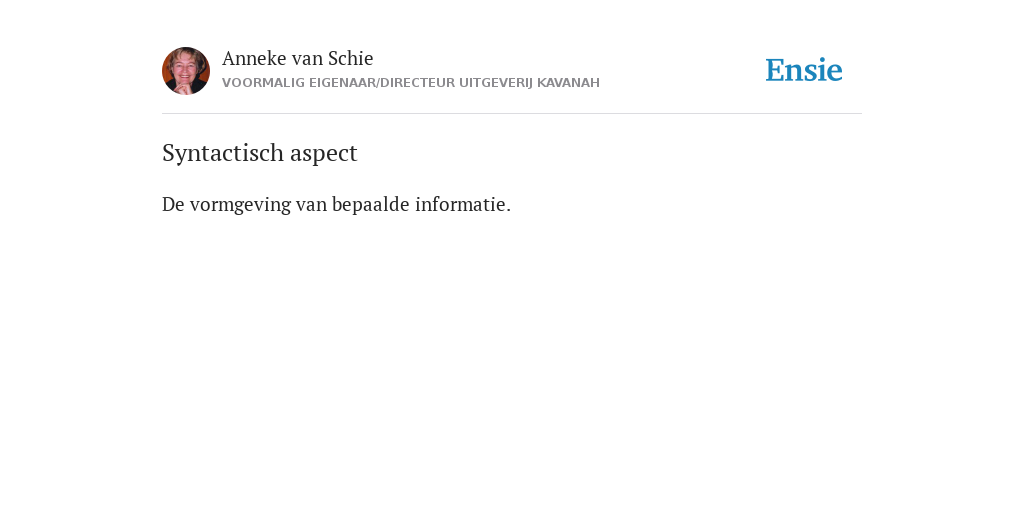
Task: Click the word 'bepaalde' in the definition
Action: [x=371, y=205]
